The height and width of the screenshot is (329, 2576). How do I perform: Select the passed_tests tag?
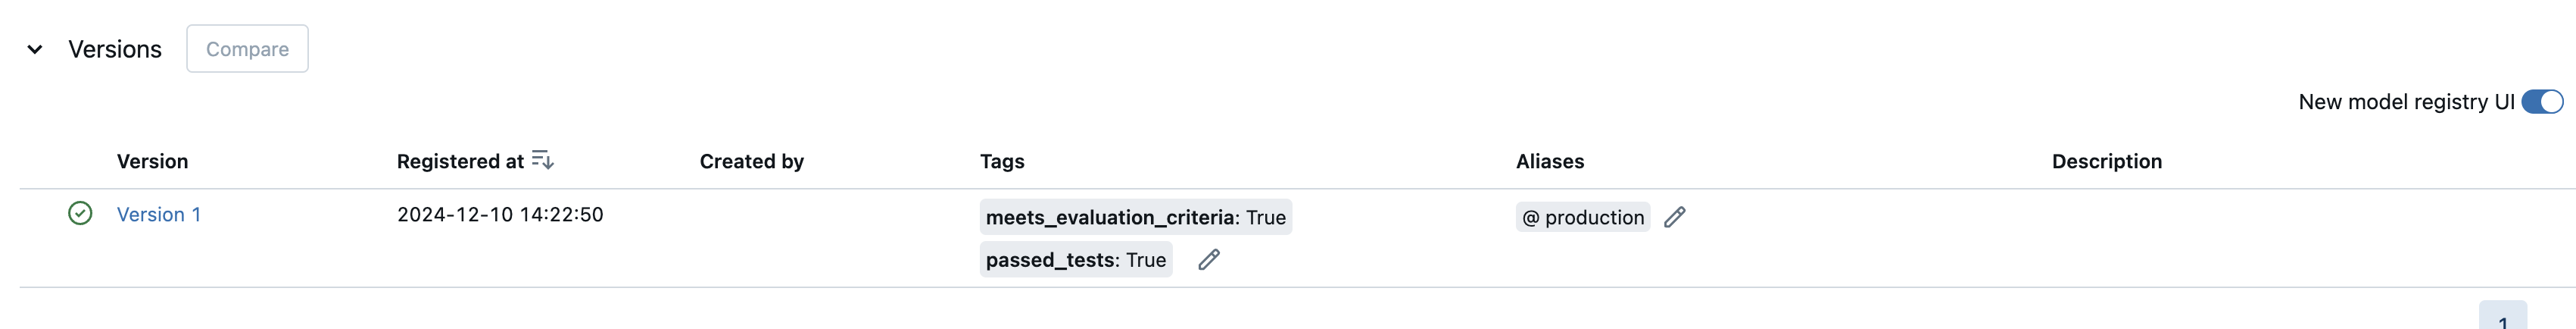1075,260
